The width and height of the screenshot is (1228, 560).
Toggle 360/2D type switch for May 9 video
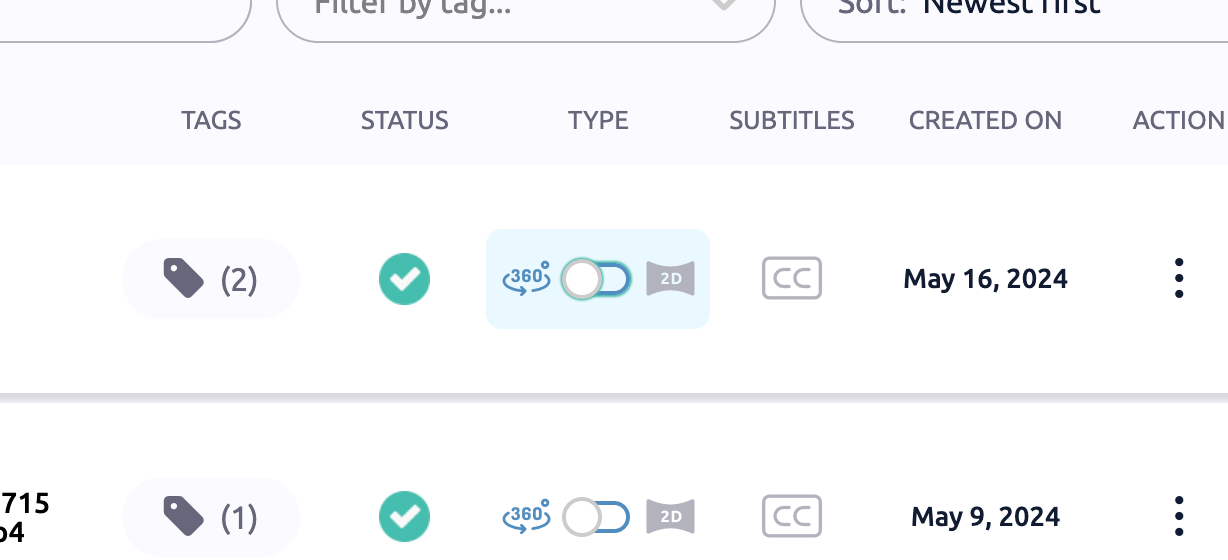coord(596,517)
